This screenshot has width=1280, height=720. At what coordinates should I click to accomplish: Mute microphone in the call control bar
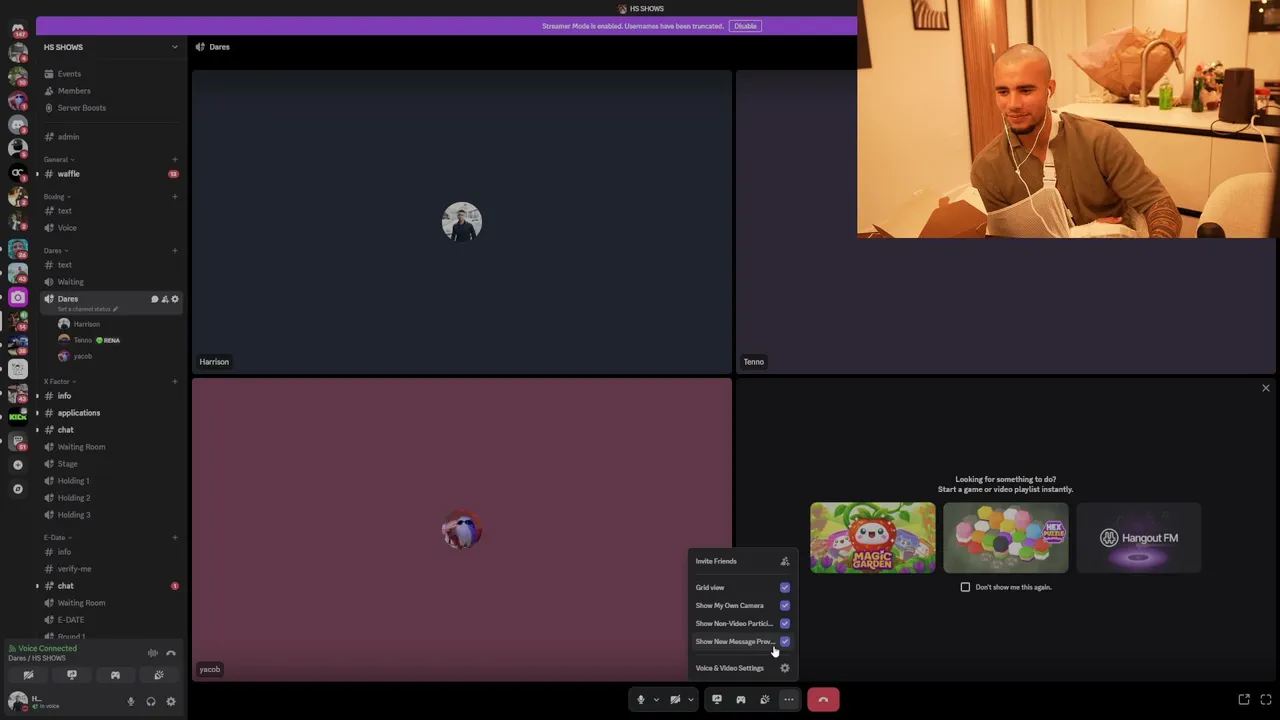(641, 700)
